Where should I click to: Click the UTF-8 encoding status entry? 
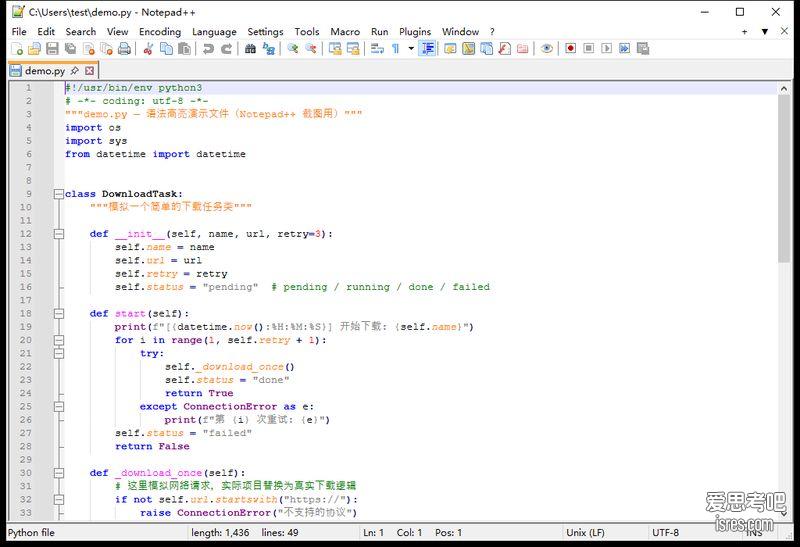665,533
